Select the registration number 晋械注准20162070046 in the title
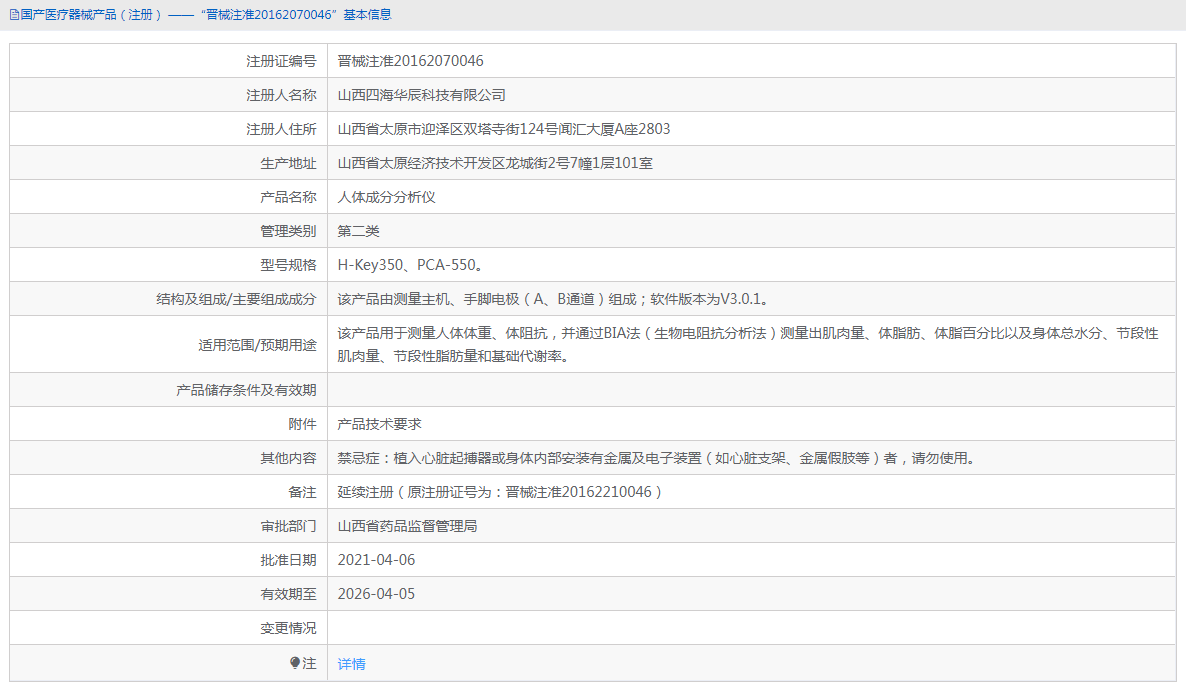This screenshot has width=1186, height=687. [x=264, y=14]
